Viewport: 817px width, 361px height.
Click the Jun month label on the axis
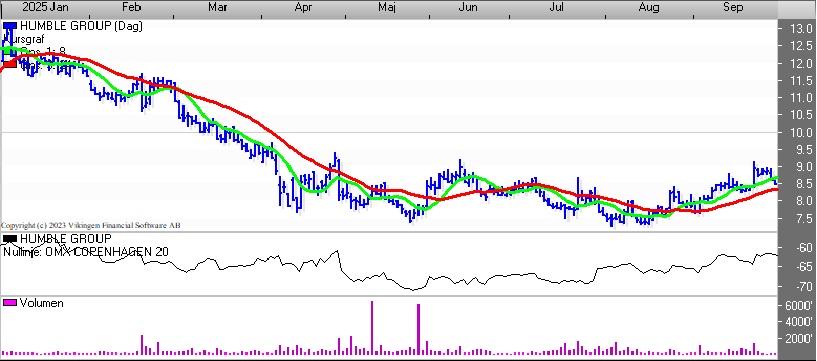tap(468, 7)
